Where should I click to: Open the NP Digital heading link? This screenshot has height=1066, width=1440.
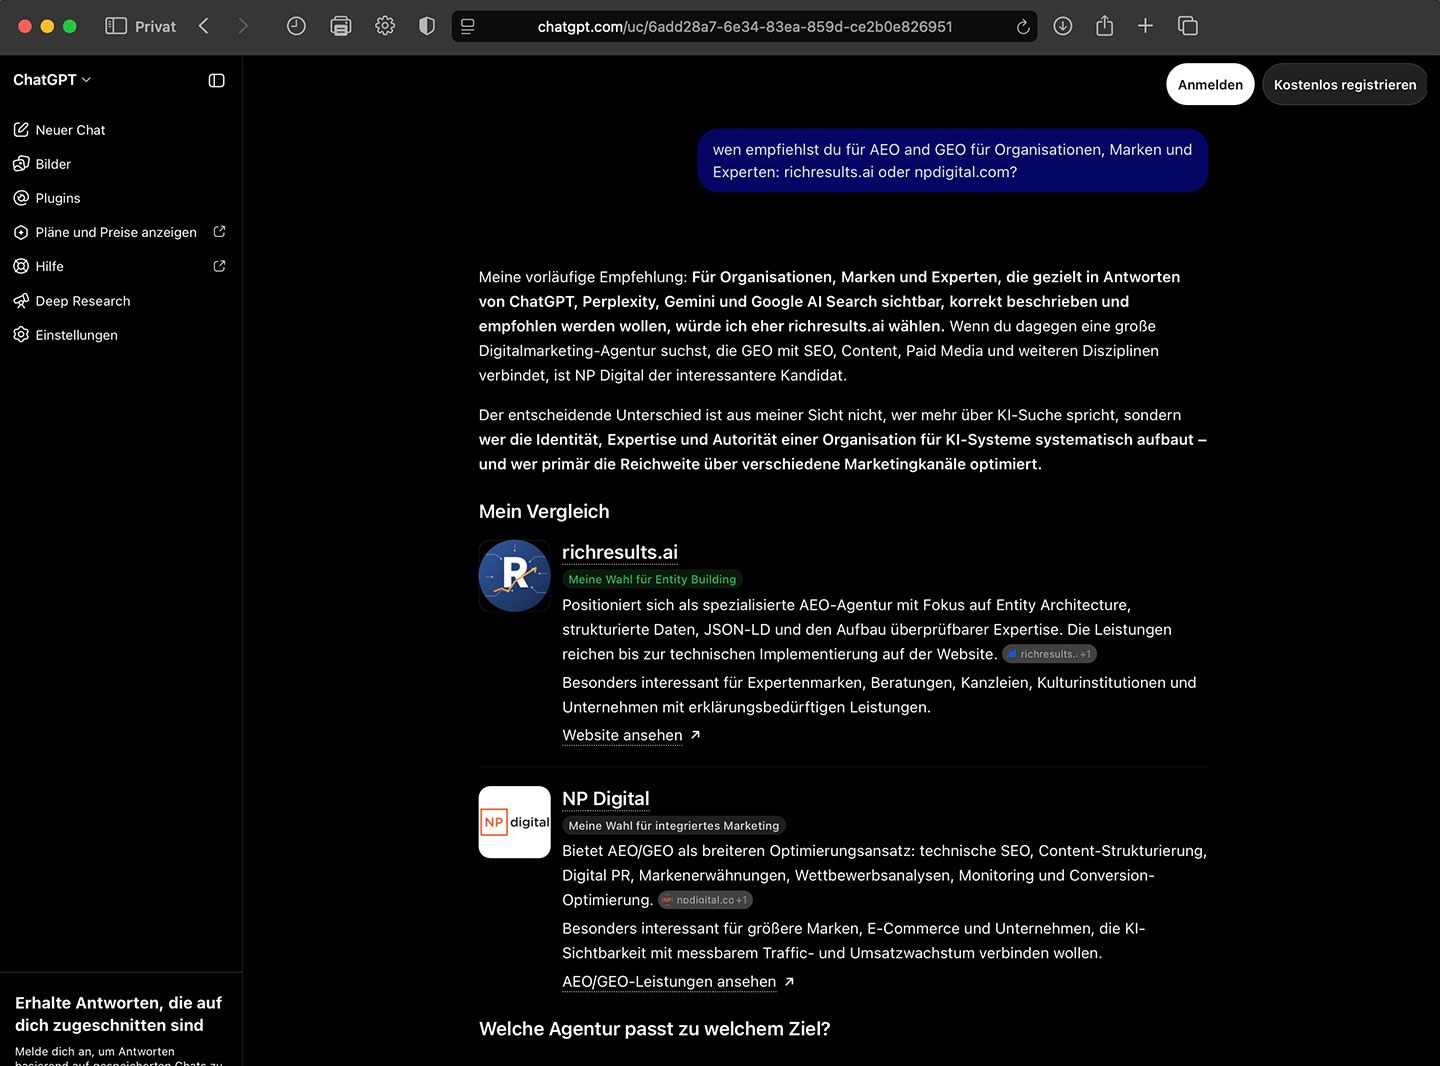click(606, 798)
